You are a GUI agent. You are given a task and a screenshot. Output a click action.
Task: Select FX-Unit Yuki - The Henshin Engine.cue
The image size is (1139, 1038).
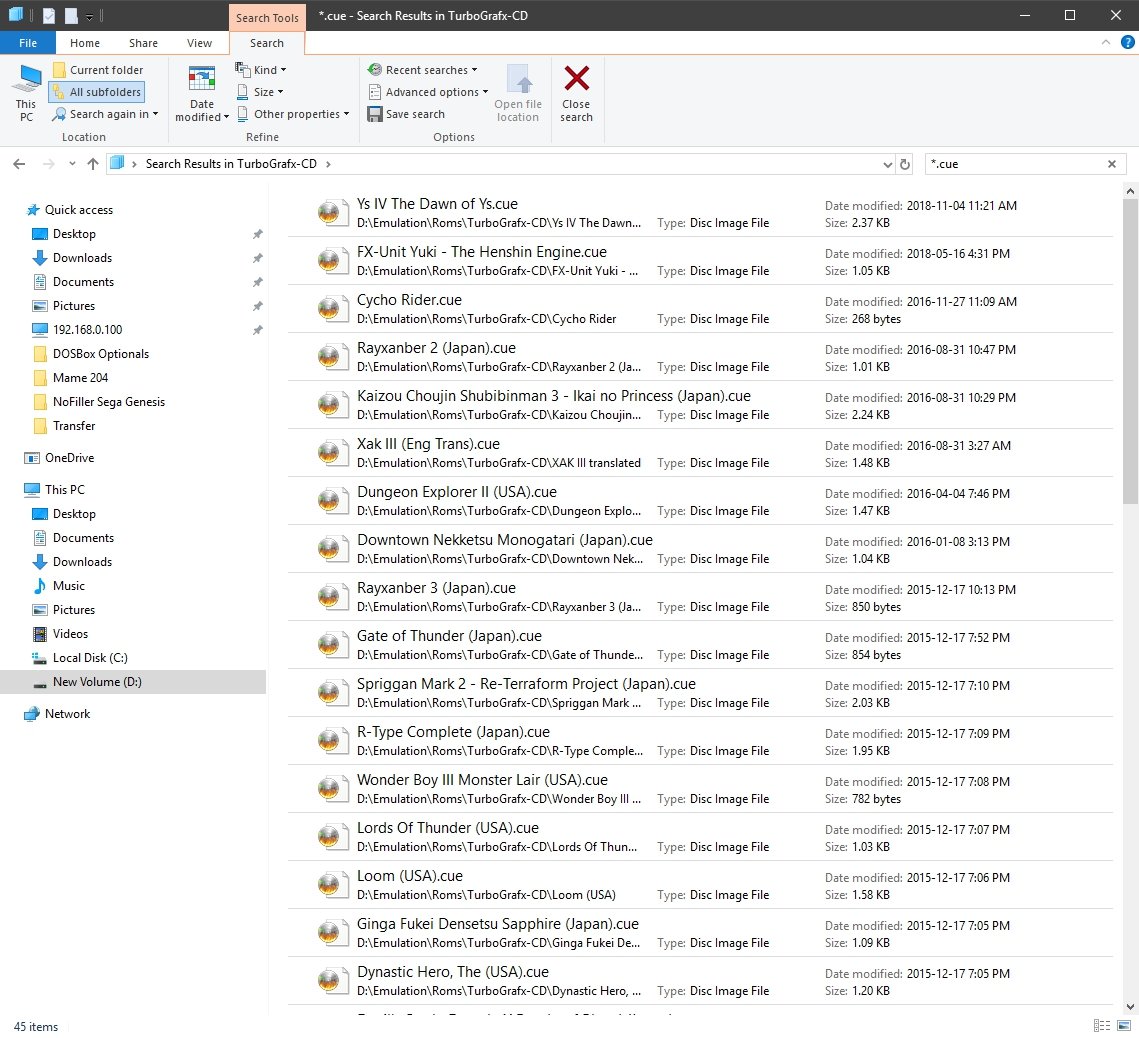pyautogui.click(x=700, y=261)
